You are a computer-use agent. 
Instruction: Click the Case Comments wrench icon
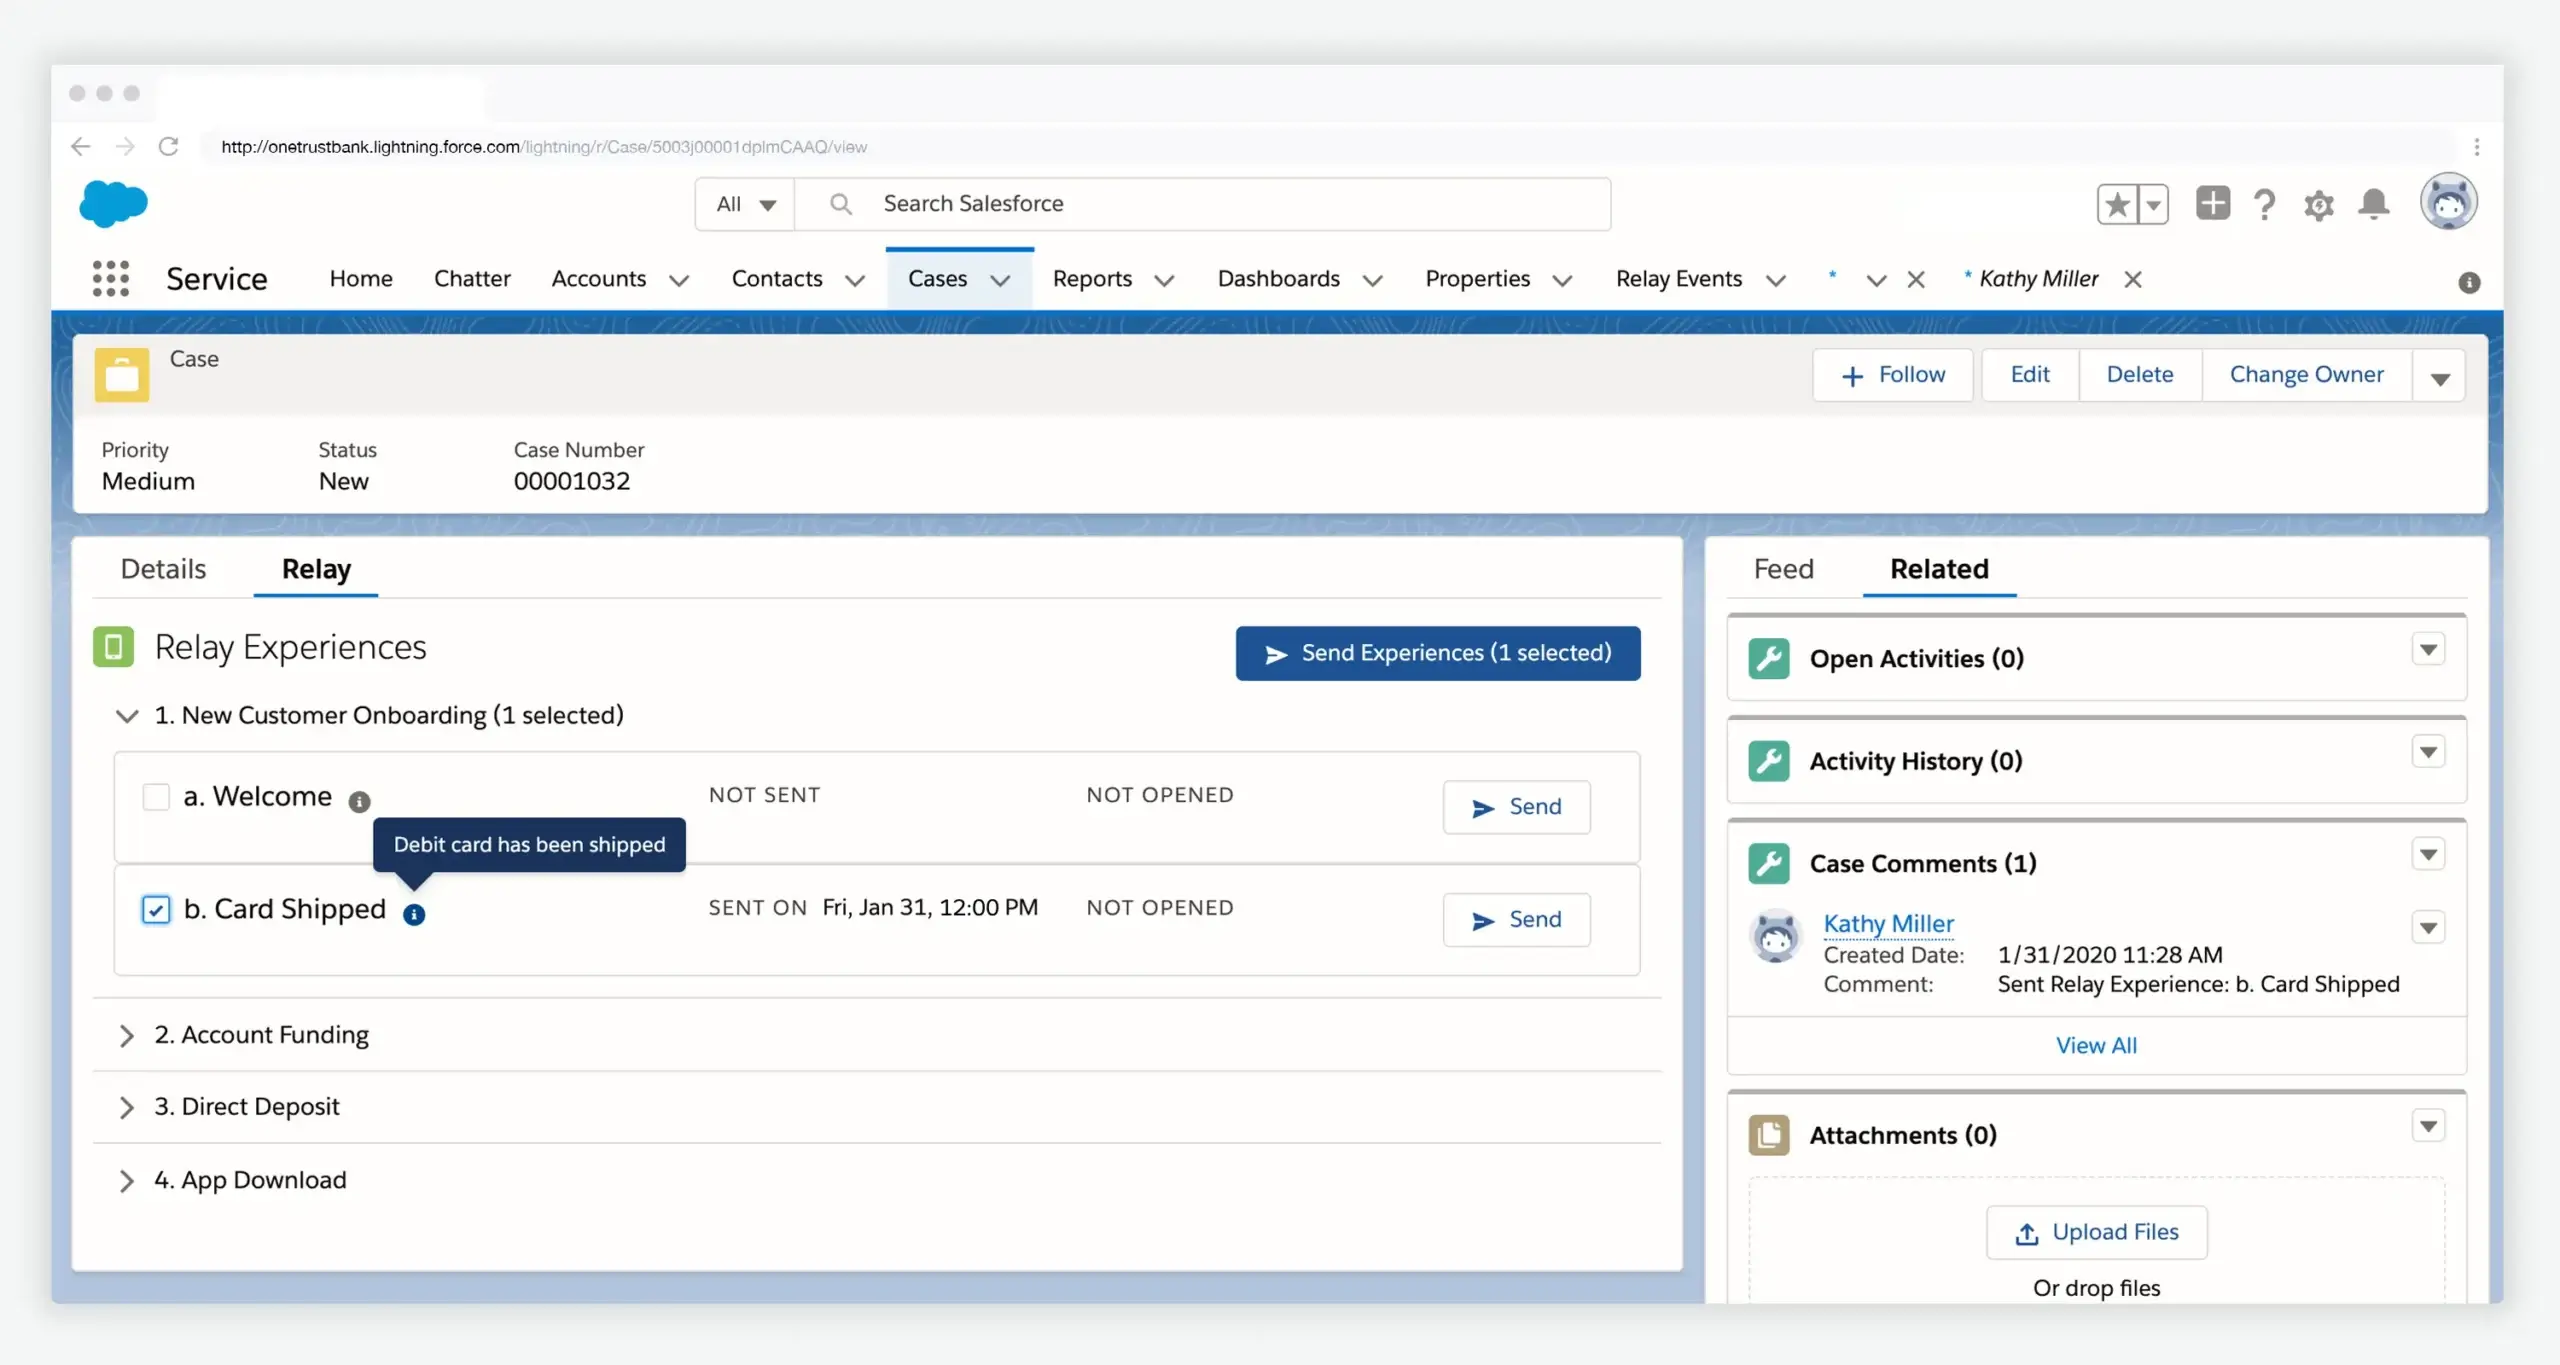click(1769, 863)
